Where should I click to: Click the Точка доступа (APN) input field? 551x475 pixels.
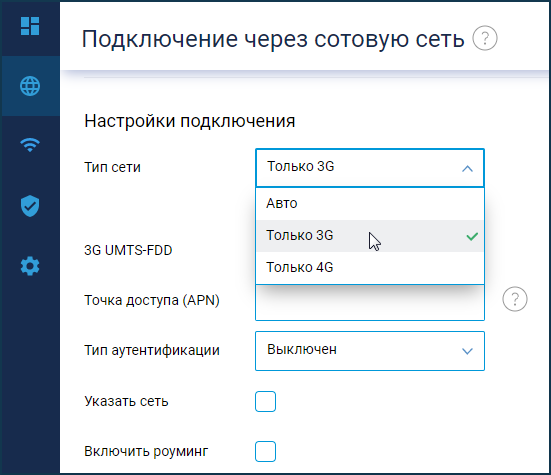(370, 302)
